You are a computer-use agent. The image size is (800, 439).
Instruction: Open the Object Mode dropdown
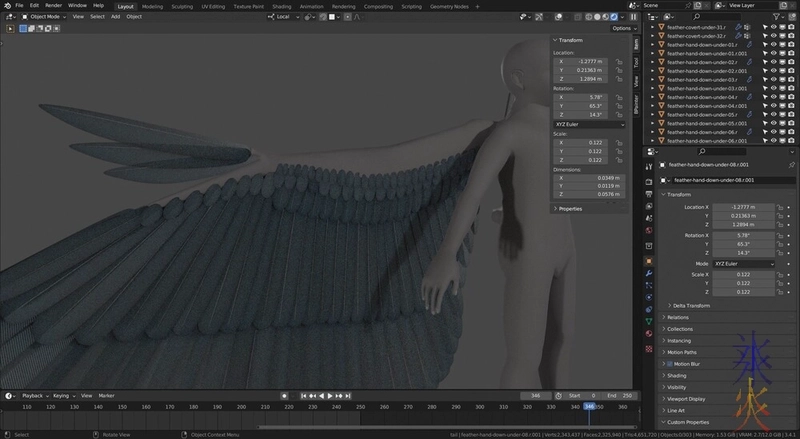click(x=43, y=17)
